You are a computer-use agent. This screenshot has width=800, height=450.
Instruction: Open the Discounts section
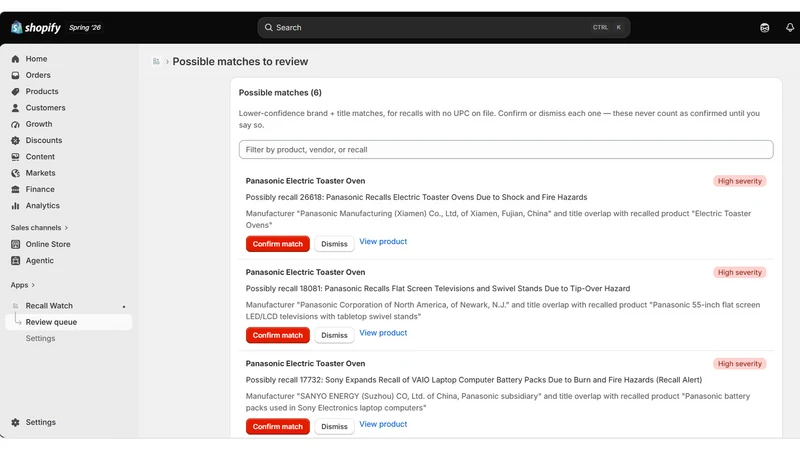(44, 140)
